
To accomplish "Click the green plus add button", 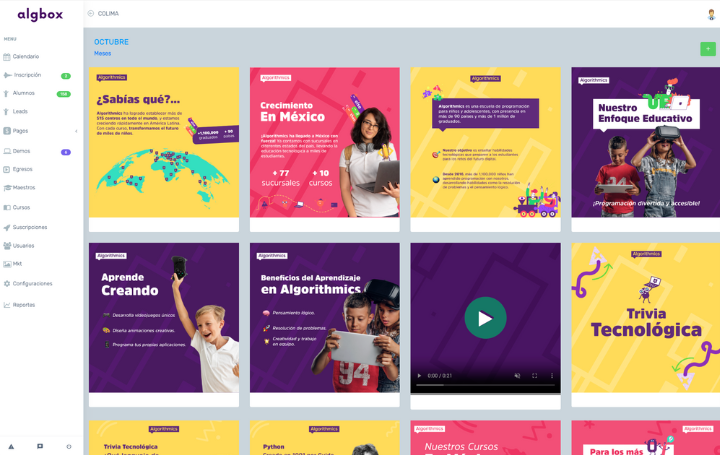I will [x=708, y=49].
